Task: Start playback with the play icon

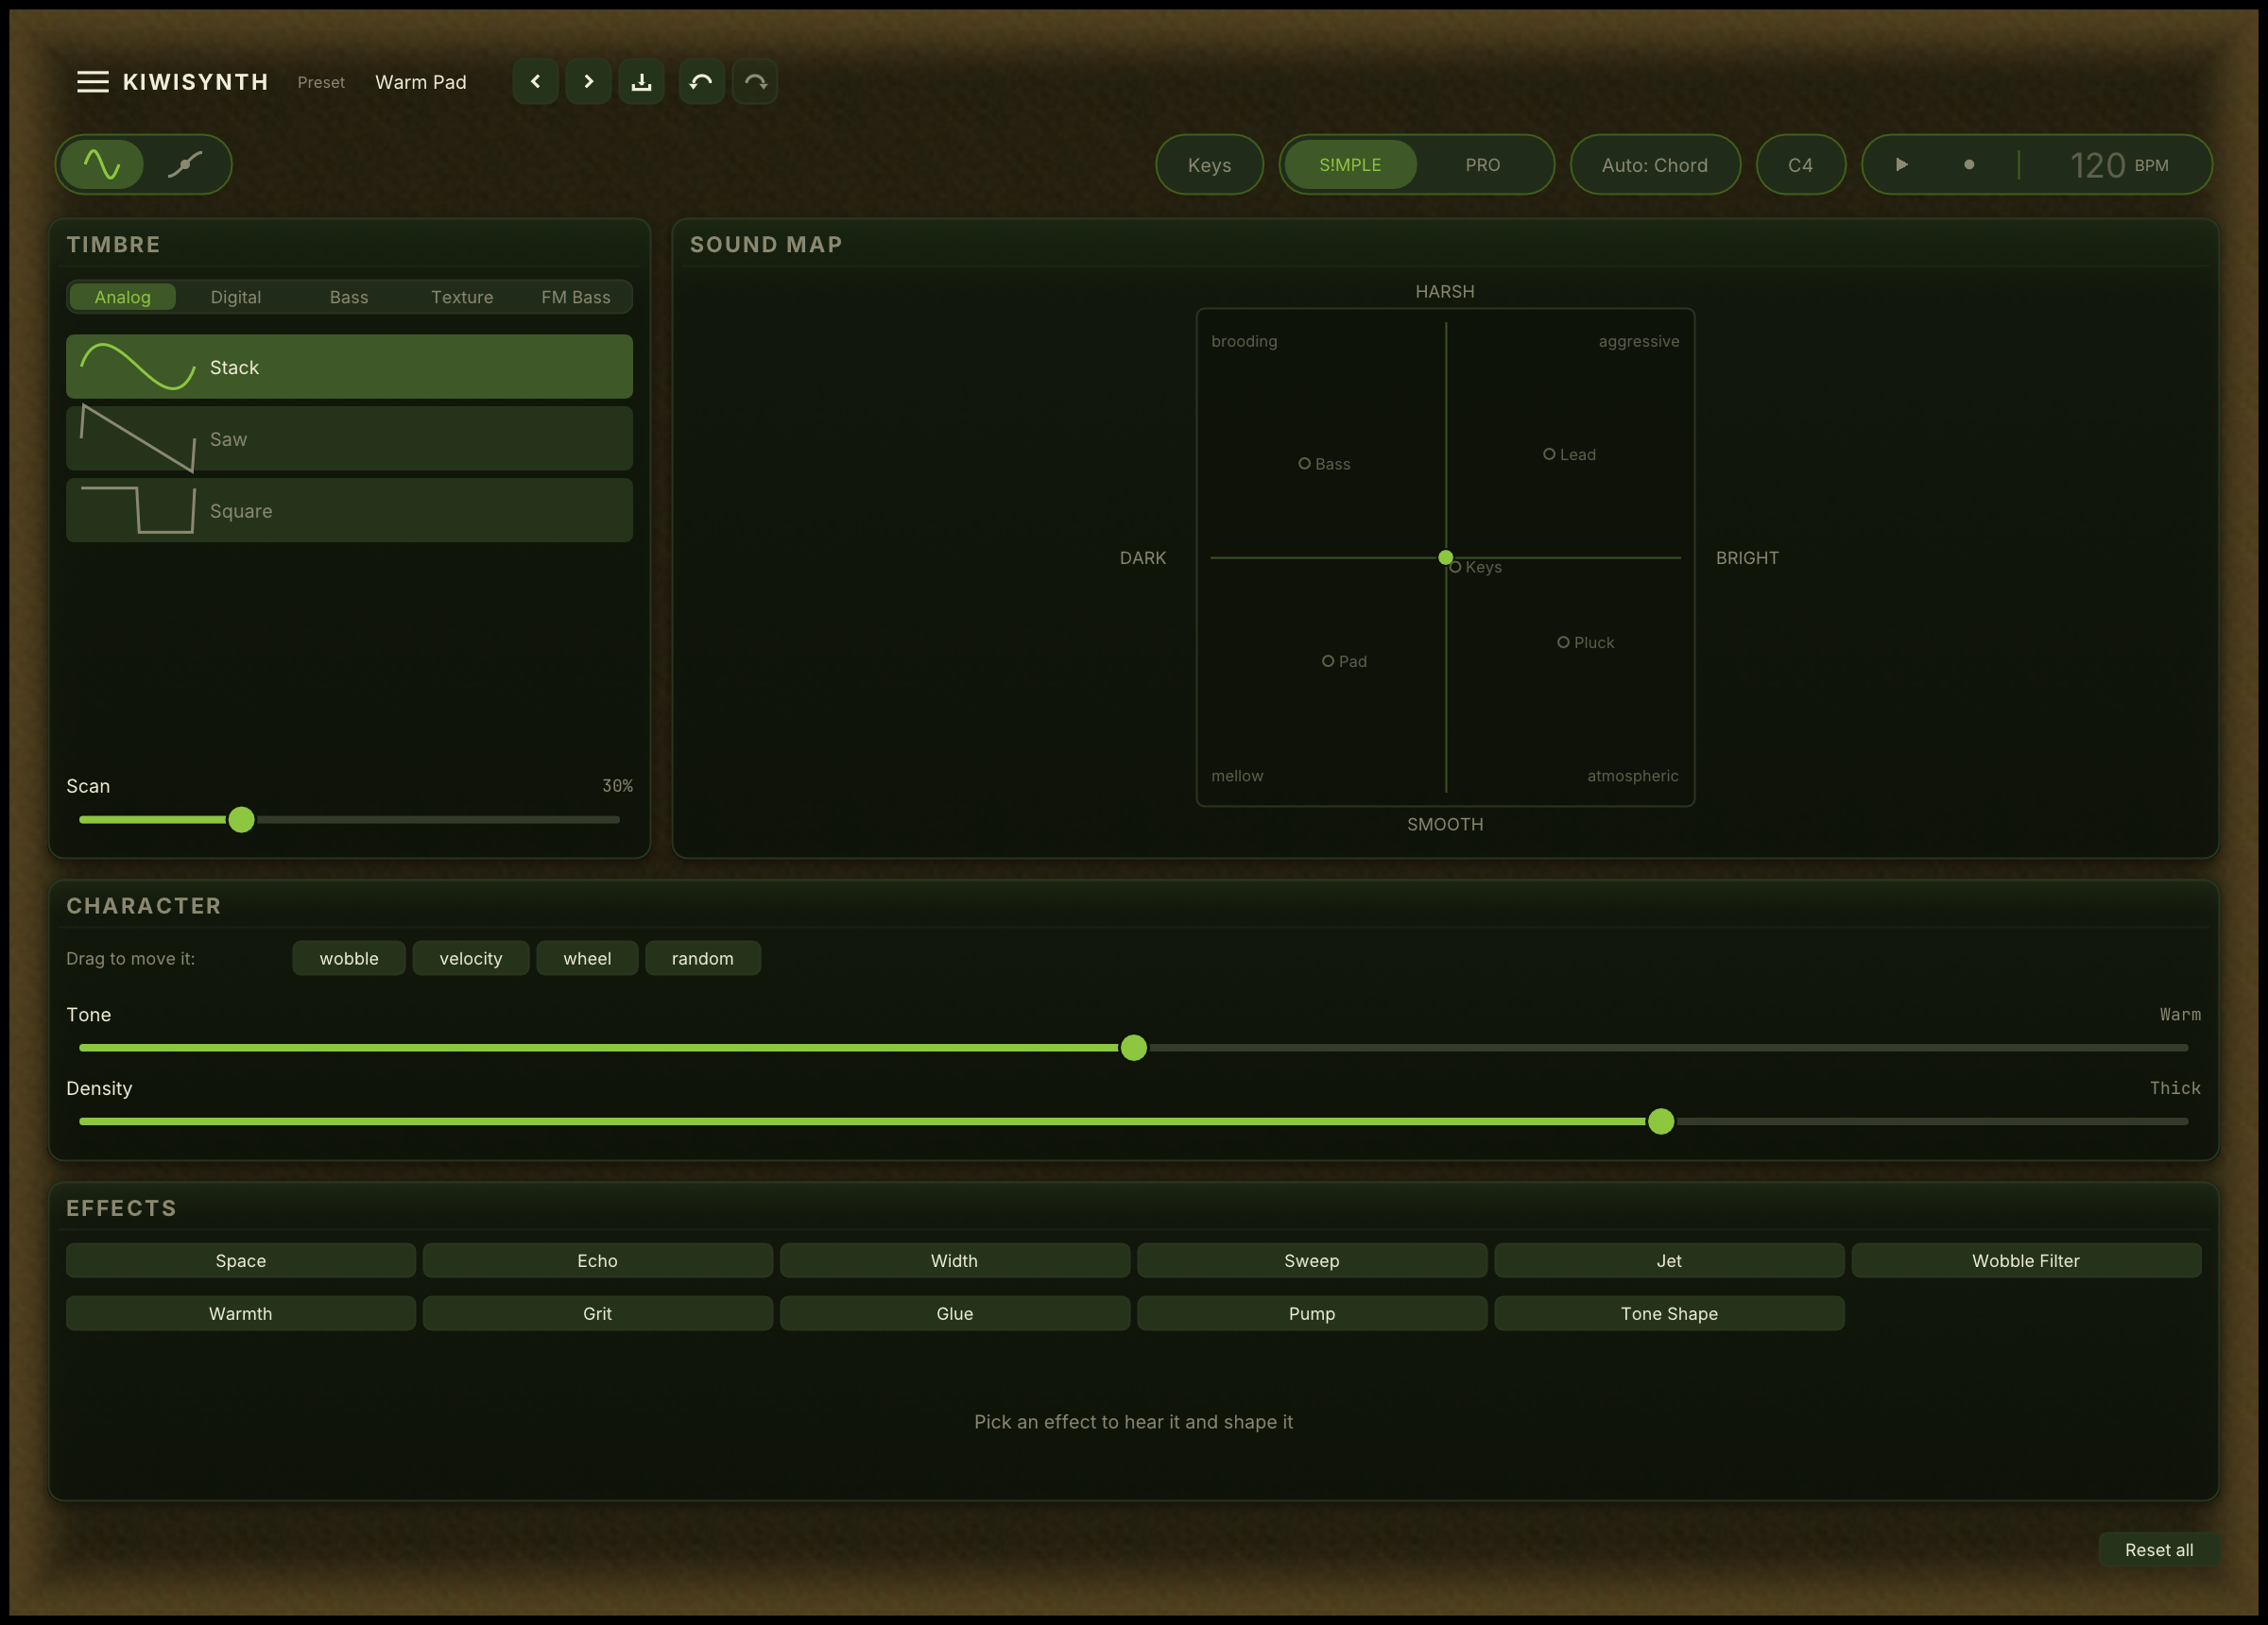Action: pos(1901,164)
